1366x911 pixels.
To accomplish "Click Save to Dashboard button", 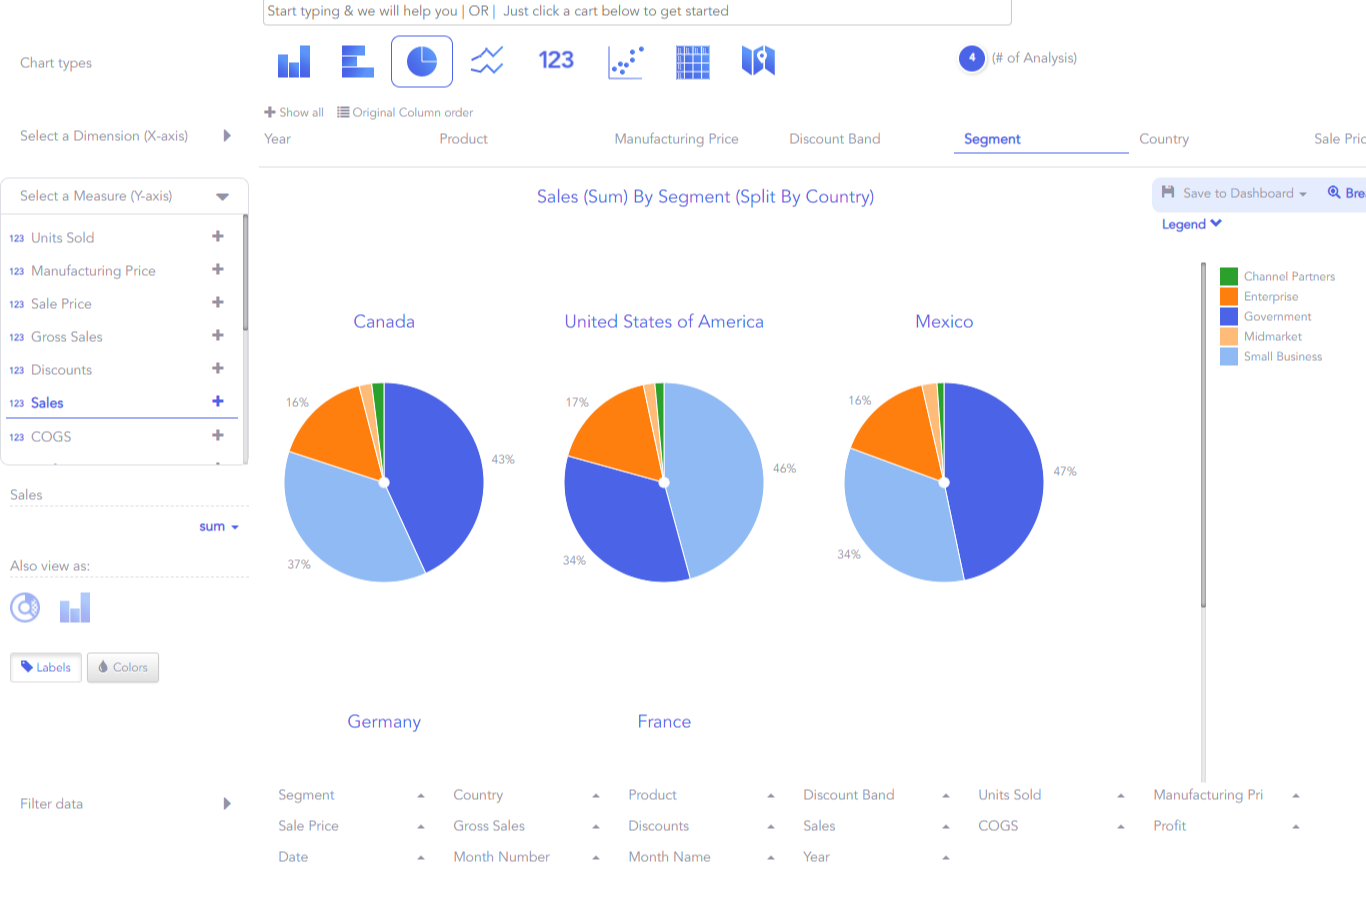I will 1234,193.
